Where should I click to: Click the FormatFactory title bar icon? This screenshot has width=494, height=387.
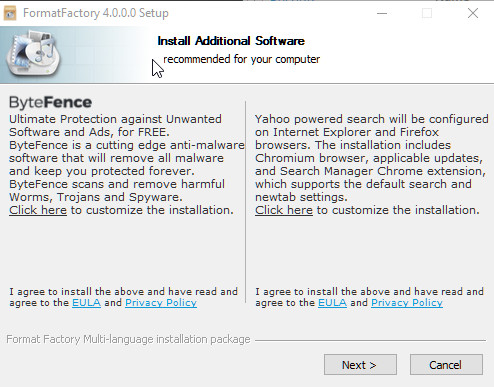10,13
